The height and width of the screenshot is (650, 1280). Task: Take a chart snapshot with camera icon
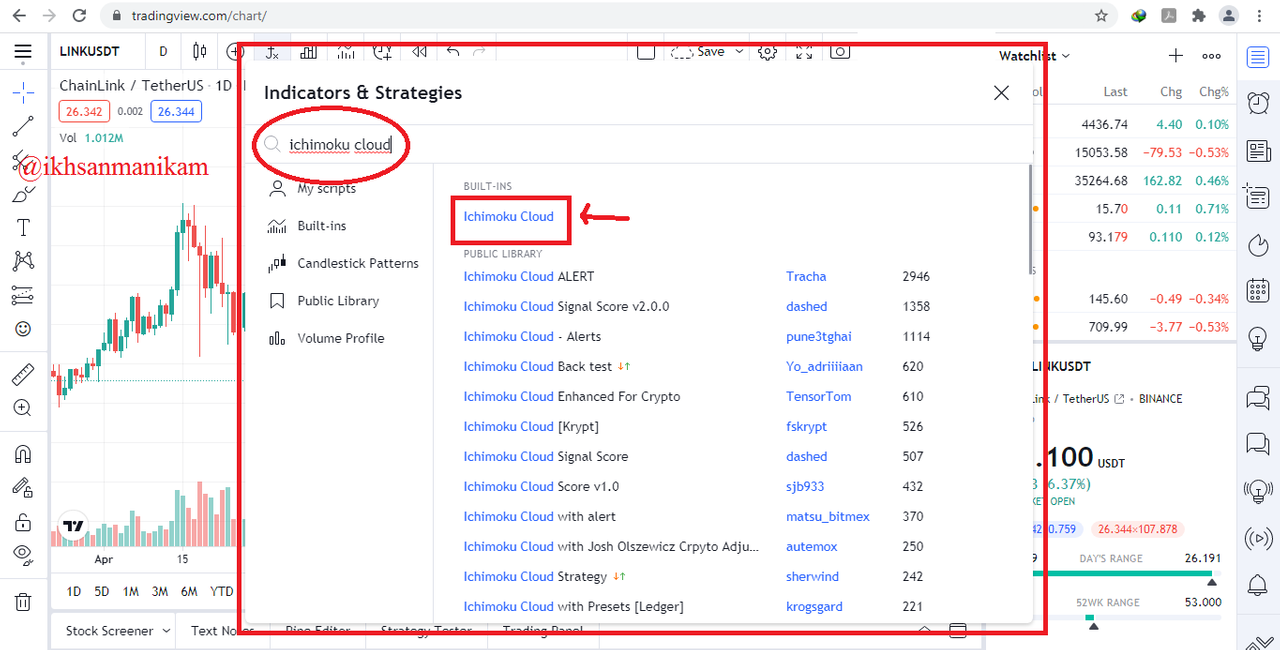841,51
